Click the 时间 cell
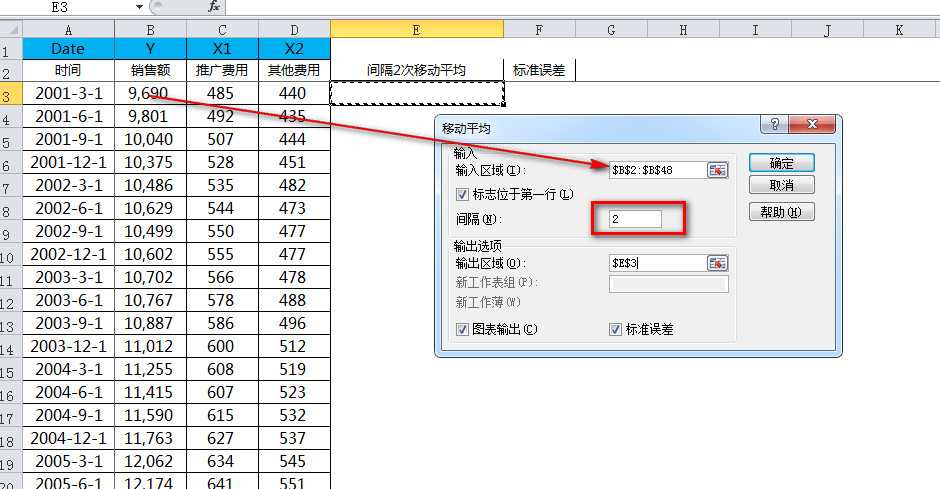 point(68,70)
